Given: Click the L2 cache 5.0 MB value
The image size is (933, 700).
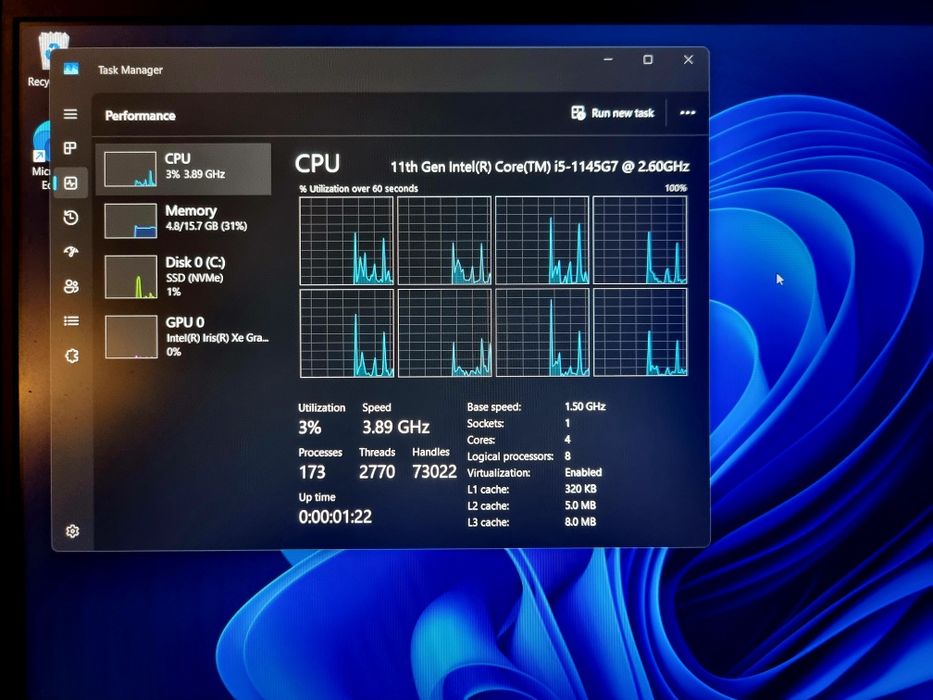Looking at the screenshot, I should [580, 505].
